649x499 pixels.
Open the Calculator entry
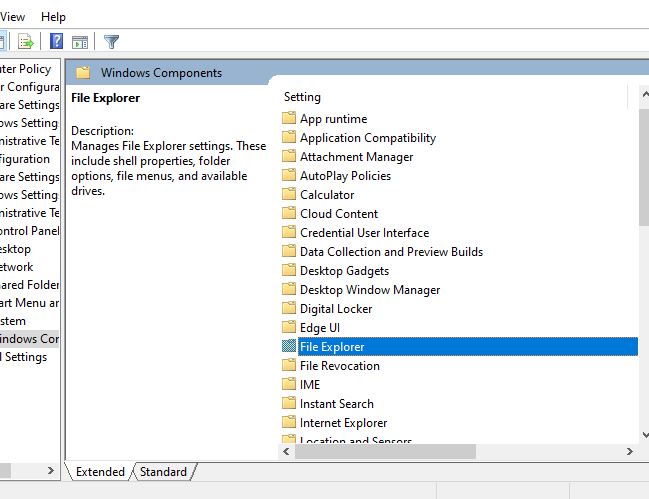[327, 195]
